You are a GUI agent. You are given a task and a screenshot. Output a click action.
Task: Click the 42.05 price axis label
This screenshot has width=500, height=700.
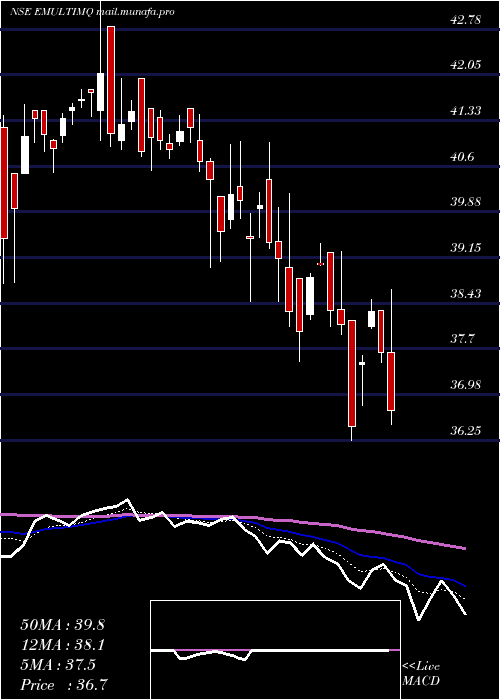coord(466,65)
